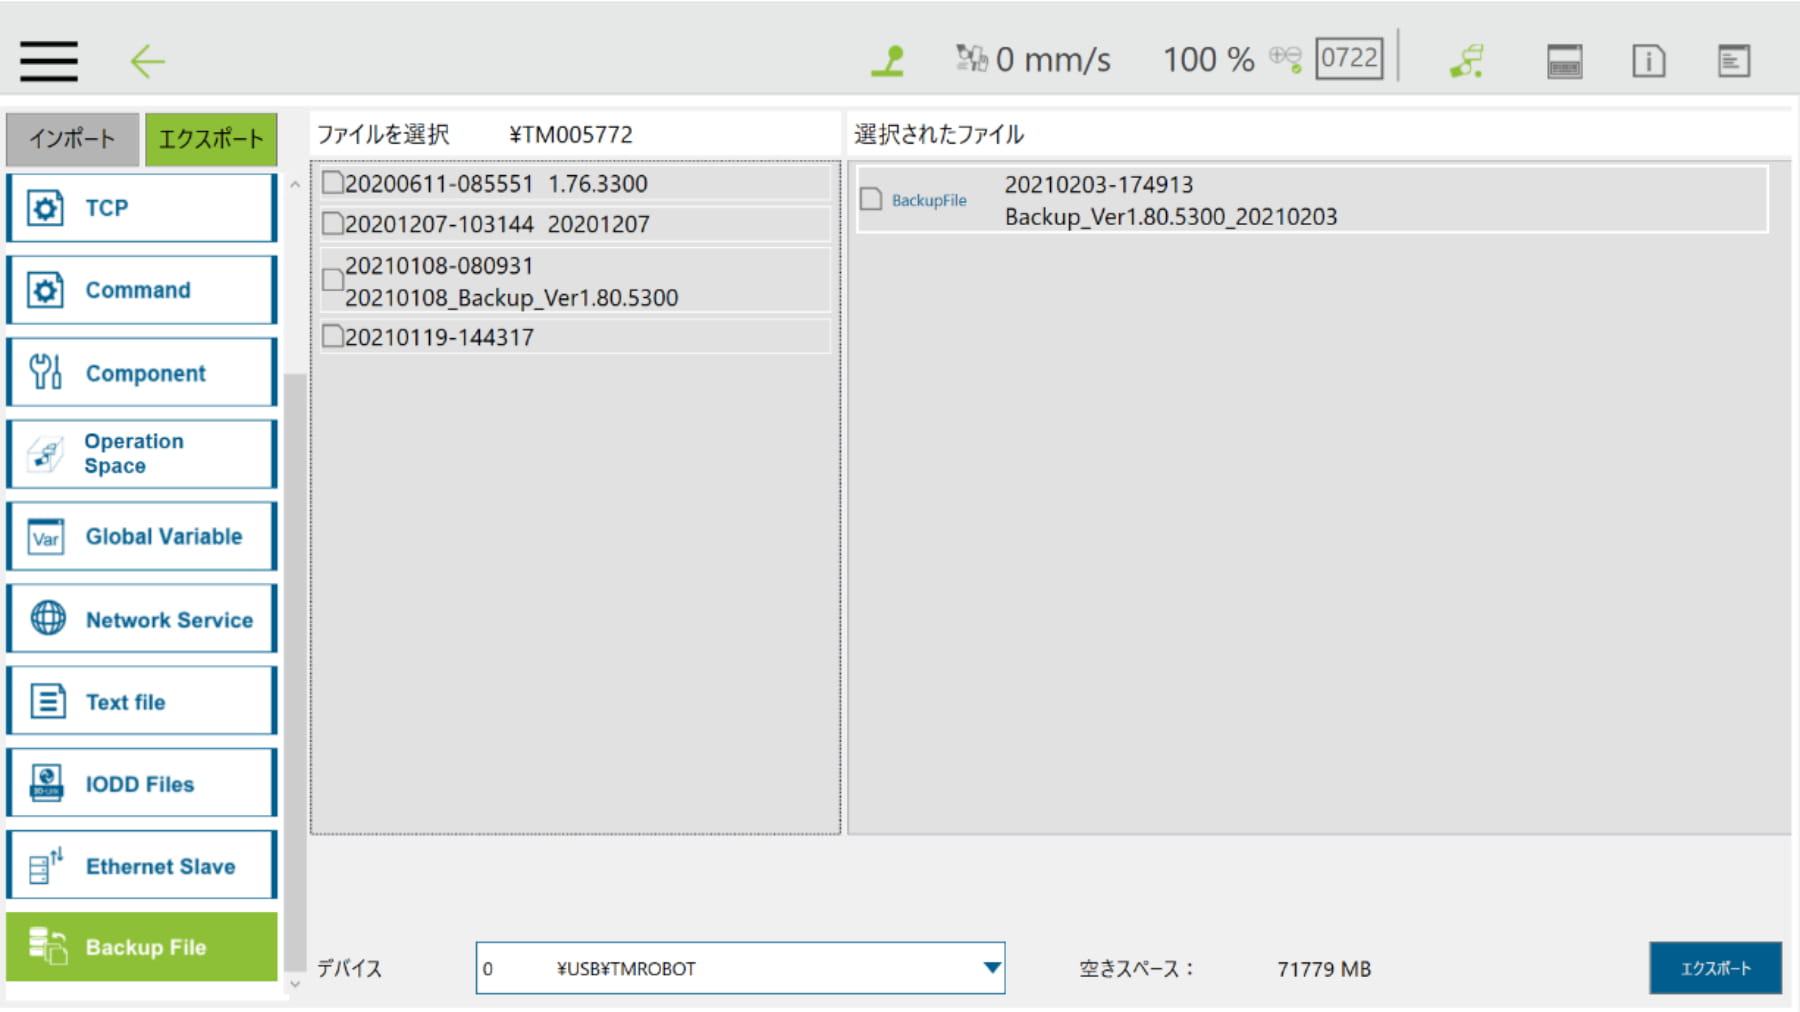Select the Ethernet Slave label
The width and height of the screenshot is (1800, 1012).
point(161,866)
